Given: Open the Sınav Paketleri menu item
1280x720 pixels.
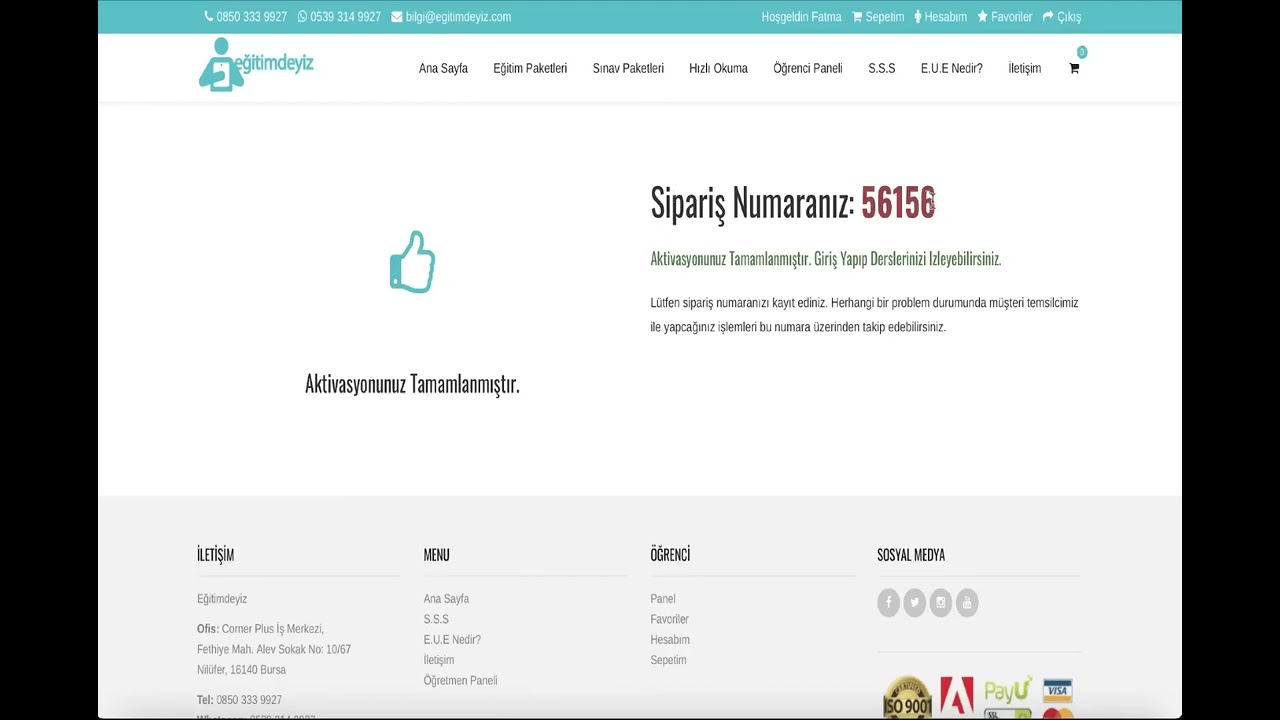Looking at the screenshot, I should (628, 69).
